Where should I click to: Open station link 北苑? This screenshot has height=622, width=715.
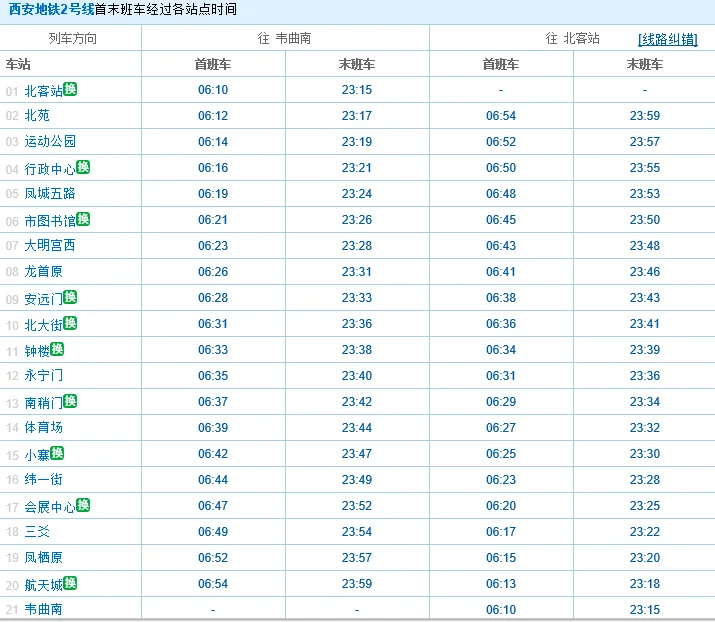click(37, 115)
